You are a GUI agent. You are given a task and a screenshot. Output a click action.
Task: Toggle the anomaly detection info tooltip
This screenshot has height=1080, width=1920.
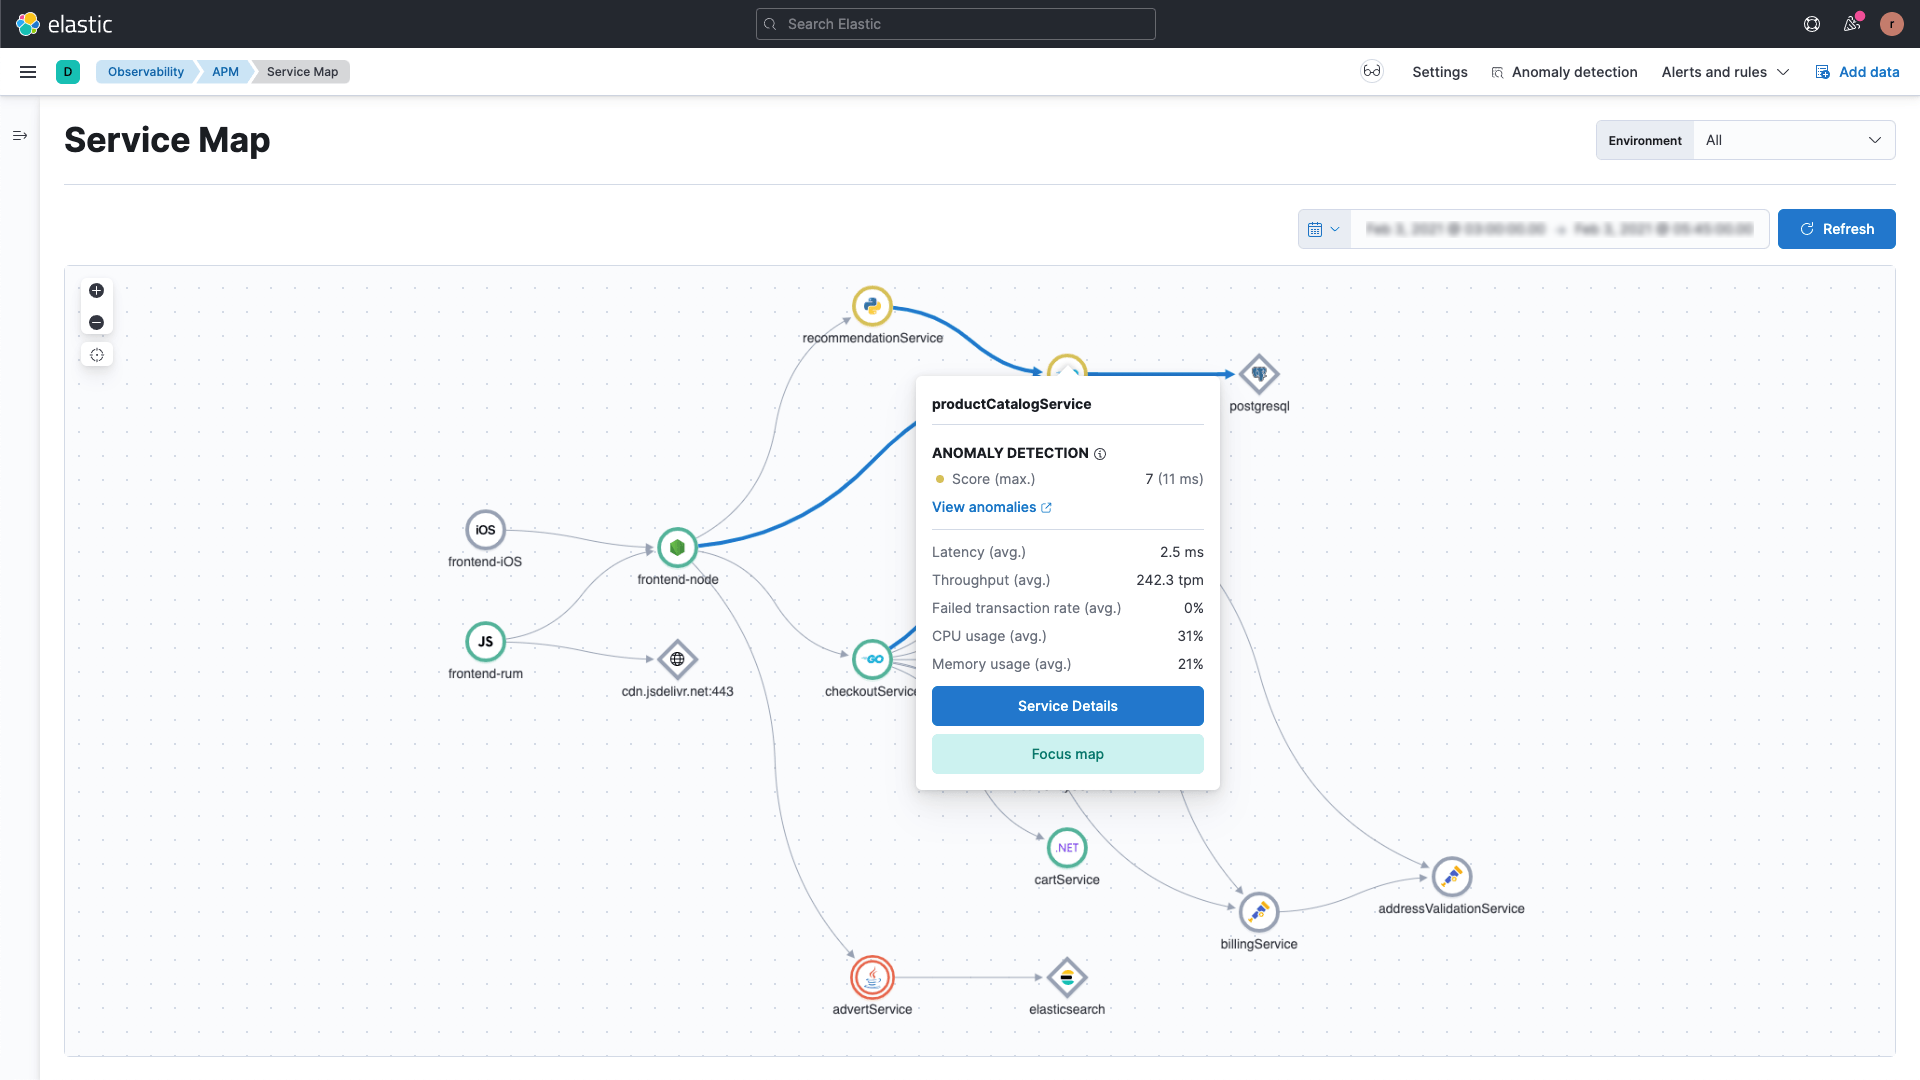[1100, 452]
